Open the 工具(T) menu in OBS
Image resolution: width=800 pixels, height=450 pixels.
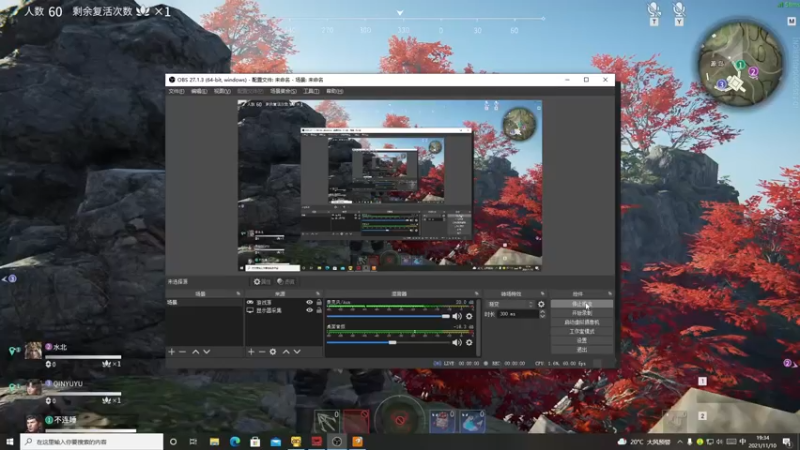pos(311,91)
